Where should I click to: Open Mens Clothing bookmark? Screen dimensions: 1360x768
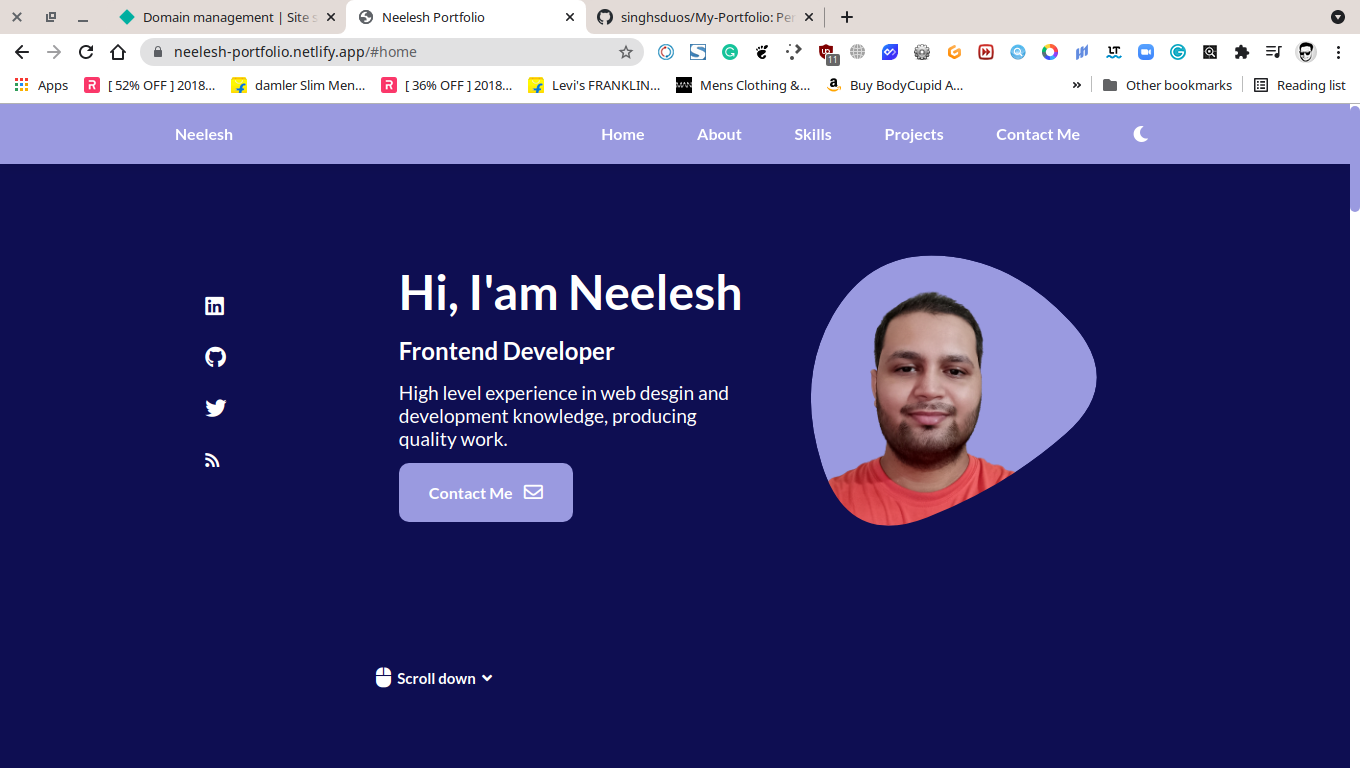click(x=743, y=85)
